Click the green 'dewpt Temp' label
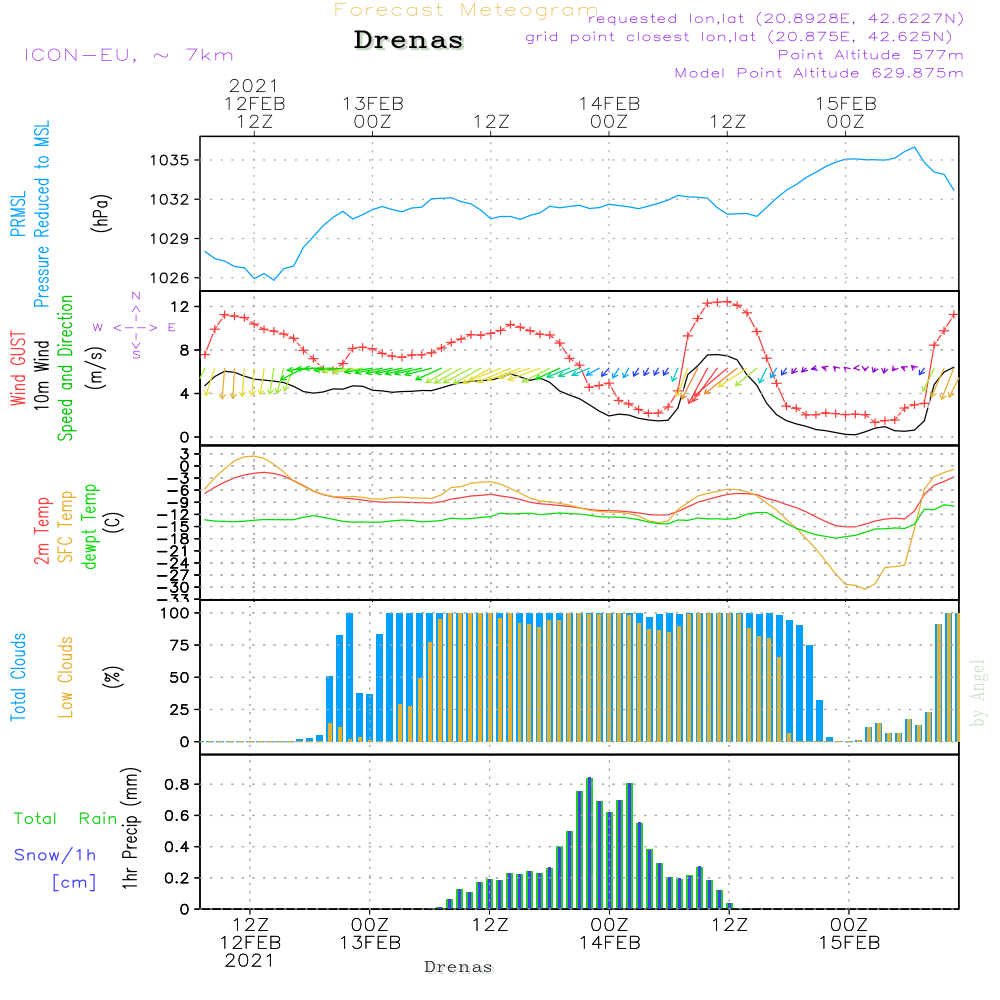 tap(89, 527)
